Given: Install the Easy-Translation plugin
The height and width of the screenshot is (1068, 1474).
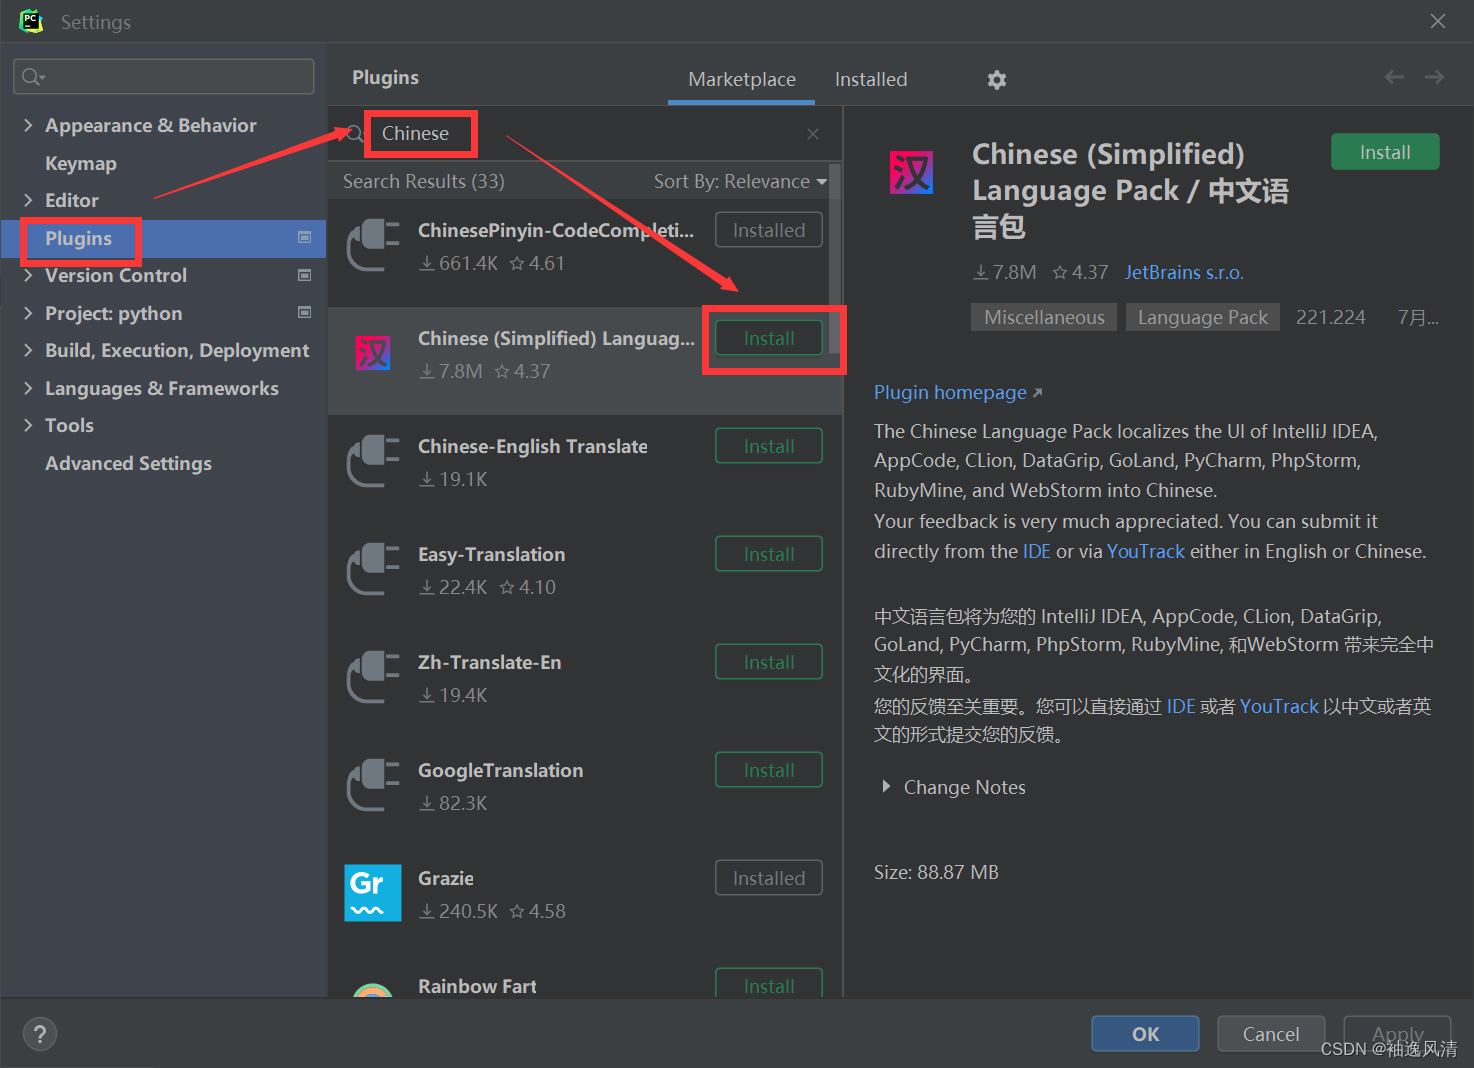Looking at the screenshot, I should (769, 554).
